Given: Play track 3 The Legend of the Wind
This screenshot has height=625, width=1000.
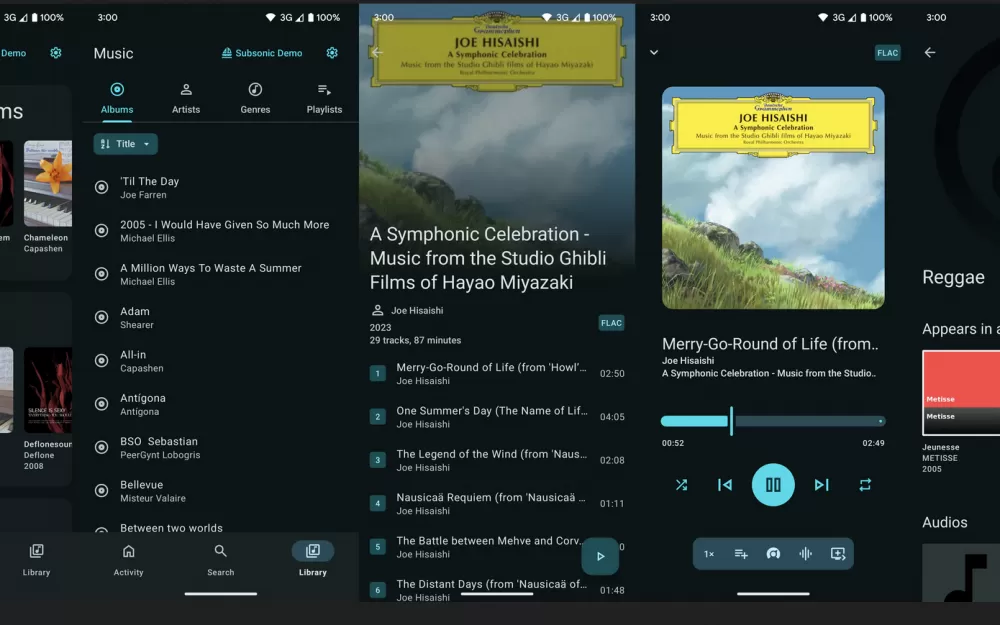Looking at the screenshot, I should (497, 460).
